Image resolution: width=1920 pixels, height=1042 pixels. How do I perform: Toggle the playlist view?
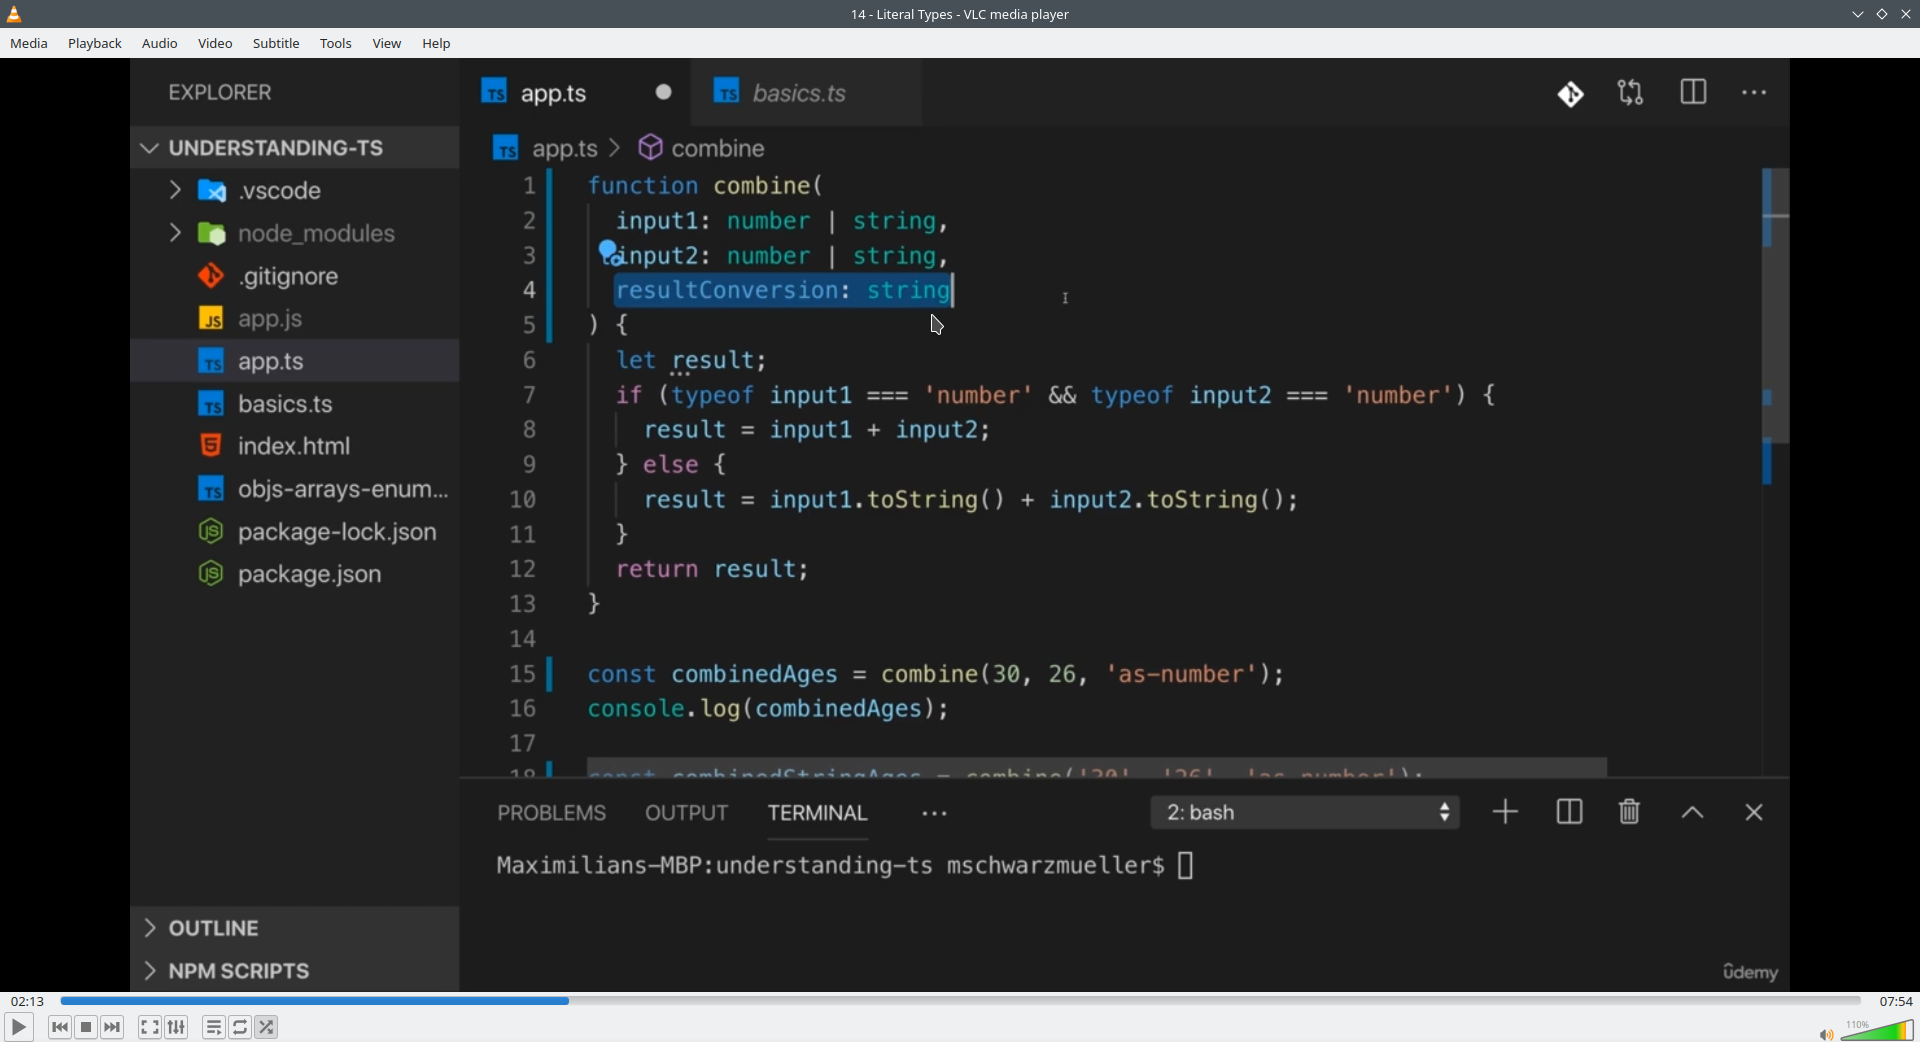tap(214, 1027)
